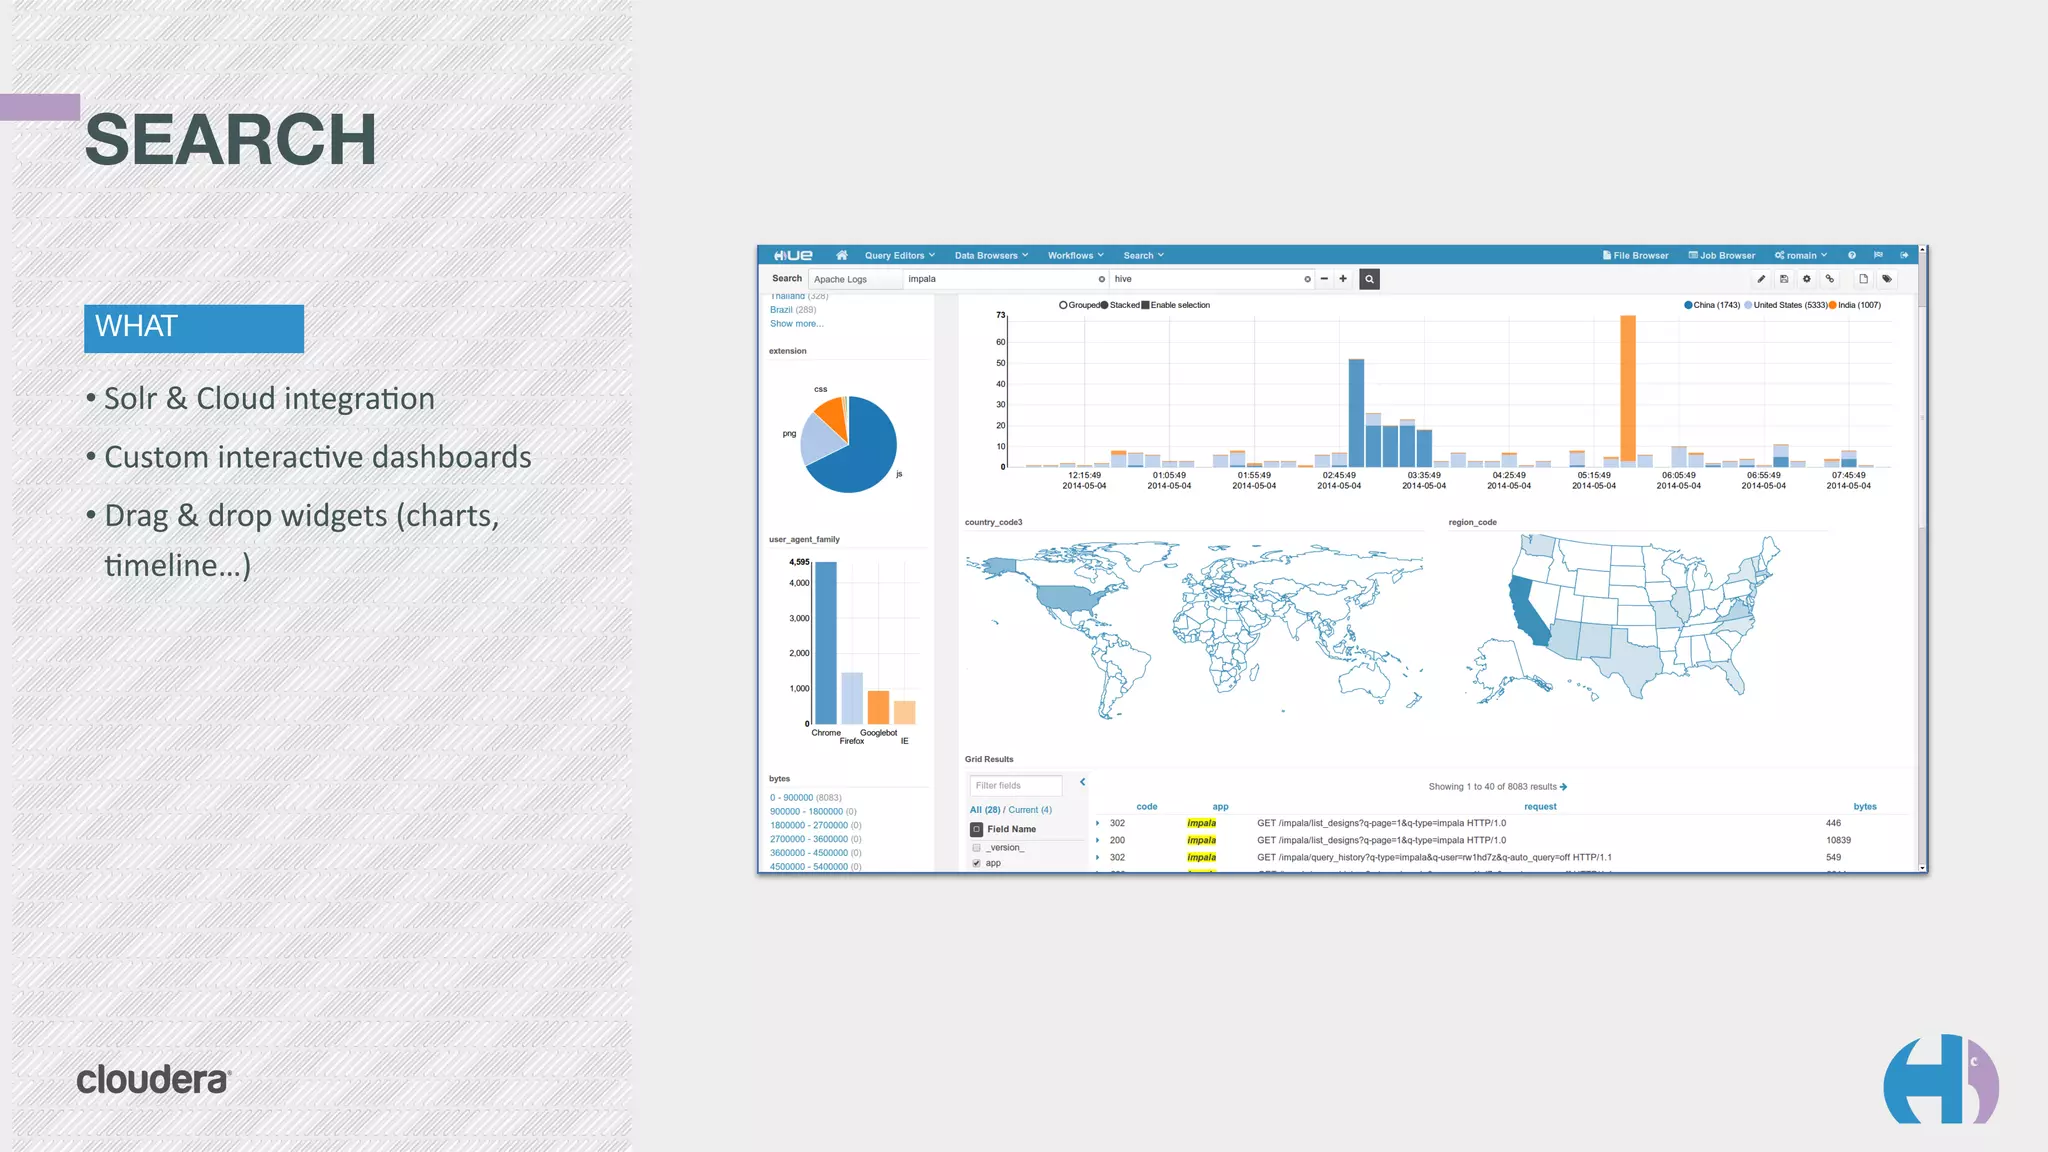
Task: Click the flag tour icon in navbar
Action: [x=1878, y=255]
